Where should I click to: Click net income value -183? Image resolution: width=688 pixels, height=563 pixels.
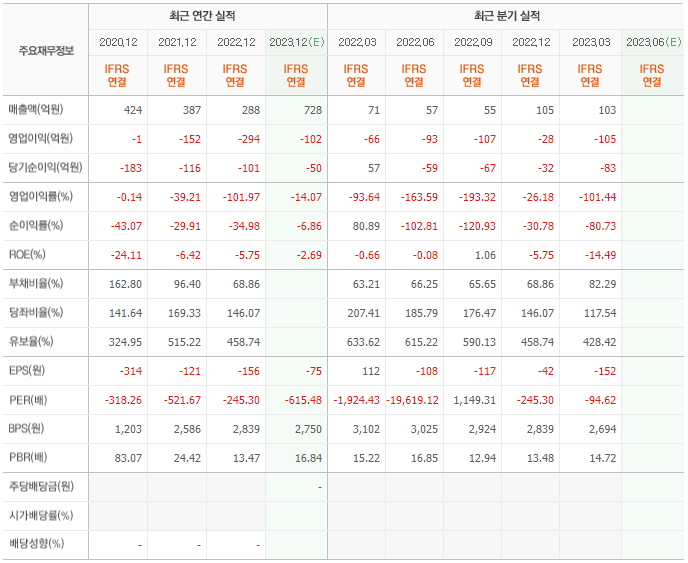(131, 168)
